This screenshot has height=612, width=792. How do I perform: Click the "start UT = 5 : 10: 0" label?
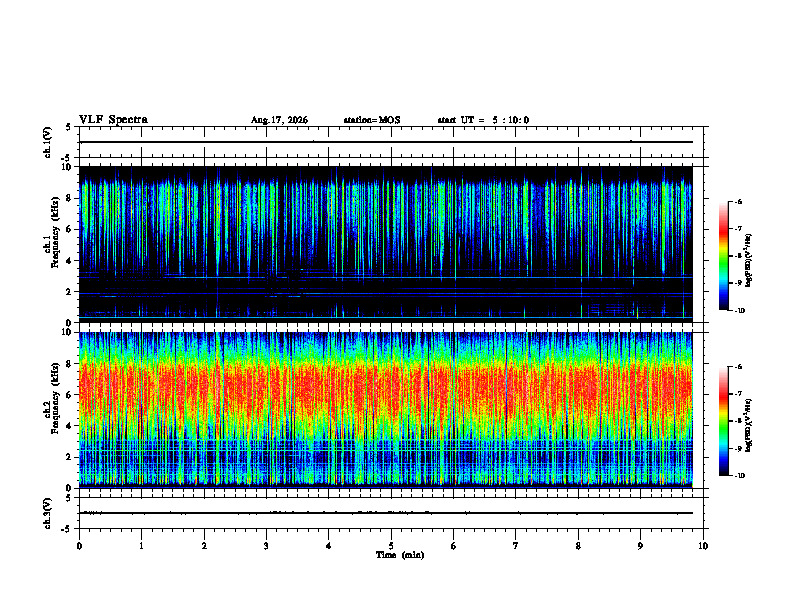(x=483, y=120)
